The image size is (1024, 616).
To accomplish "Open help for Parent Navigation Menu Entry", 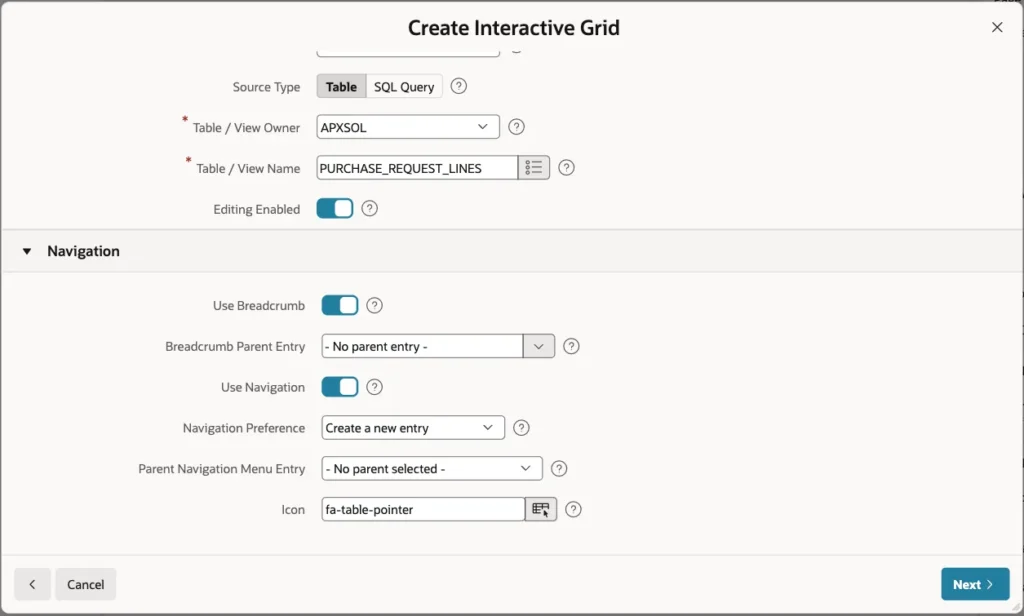I will (x=559, y=468).
